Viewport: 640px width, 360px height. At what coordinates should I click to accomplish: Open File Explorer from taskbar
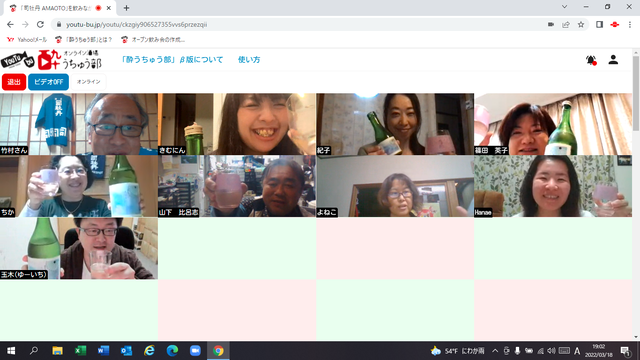pos(57,351)
